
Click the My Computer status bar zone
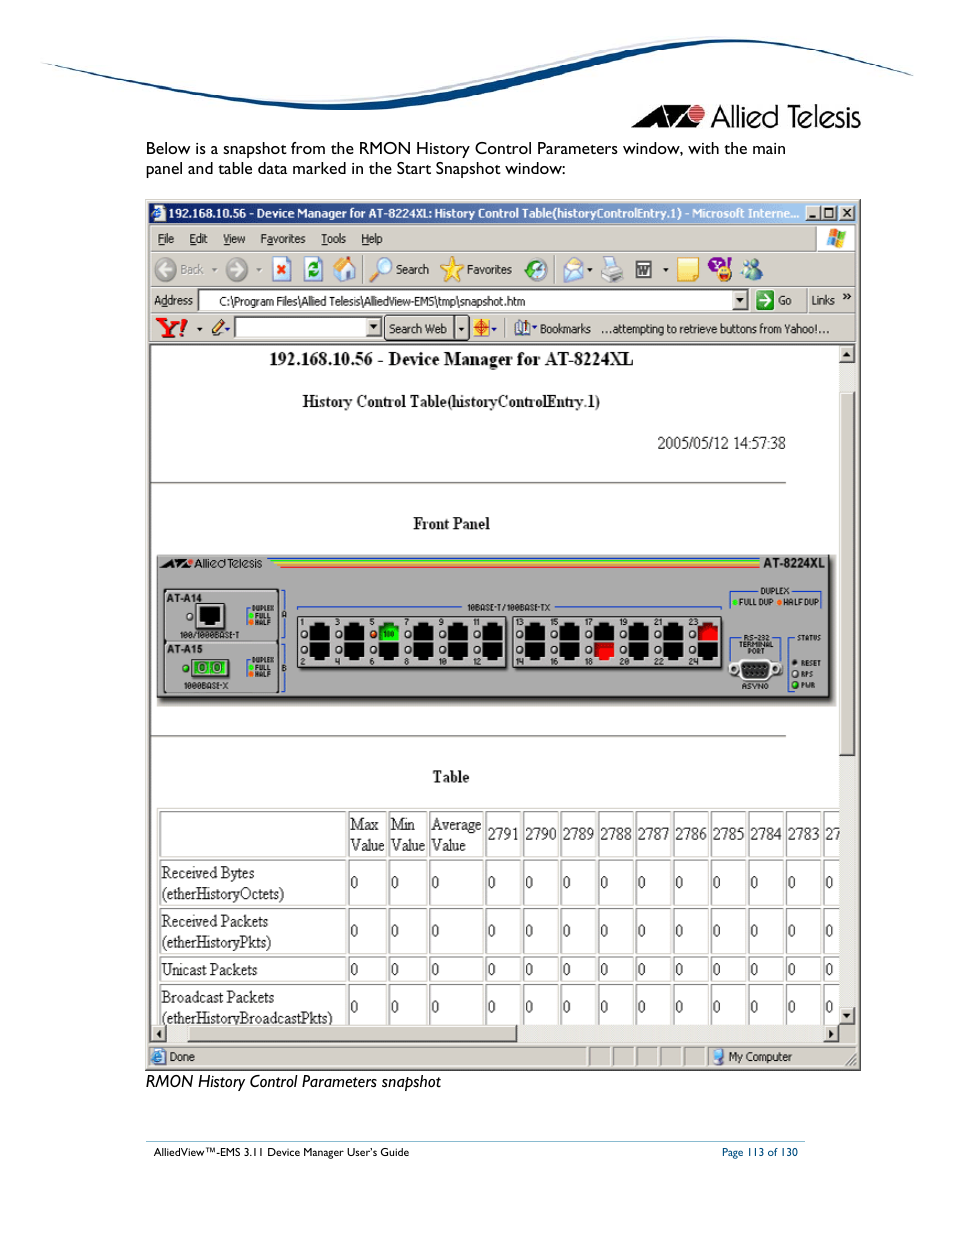[x=752, y=1057]
